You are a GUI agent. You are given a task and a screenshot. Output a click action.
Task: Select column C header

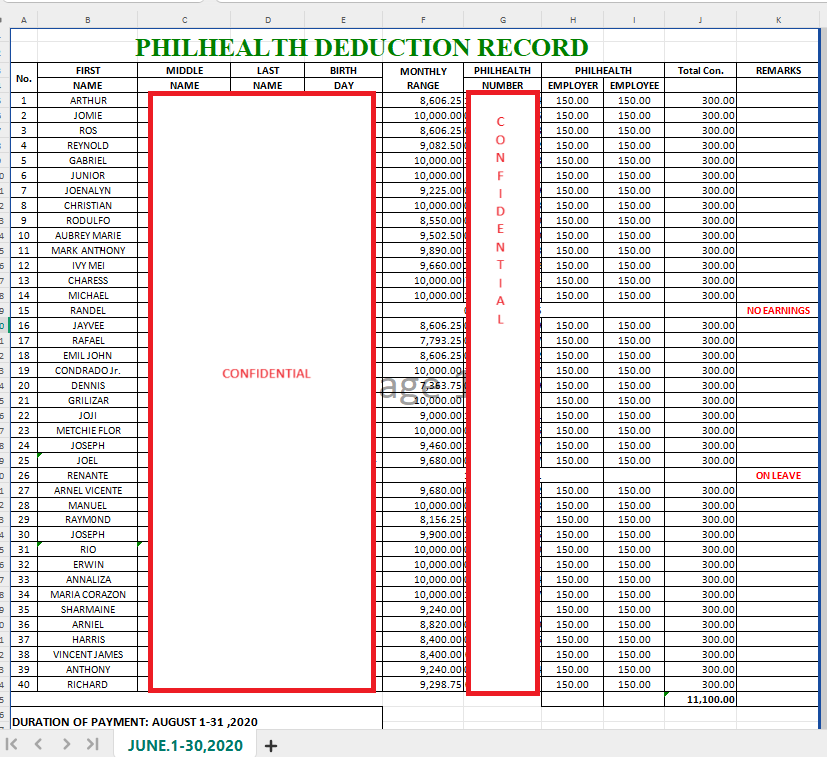click(184, 20)
